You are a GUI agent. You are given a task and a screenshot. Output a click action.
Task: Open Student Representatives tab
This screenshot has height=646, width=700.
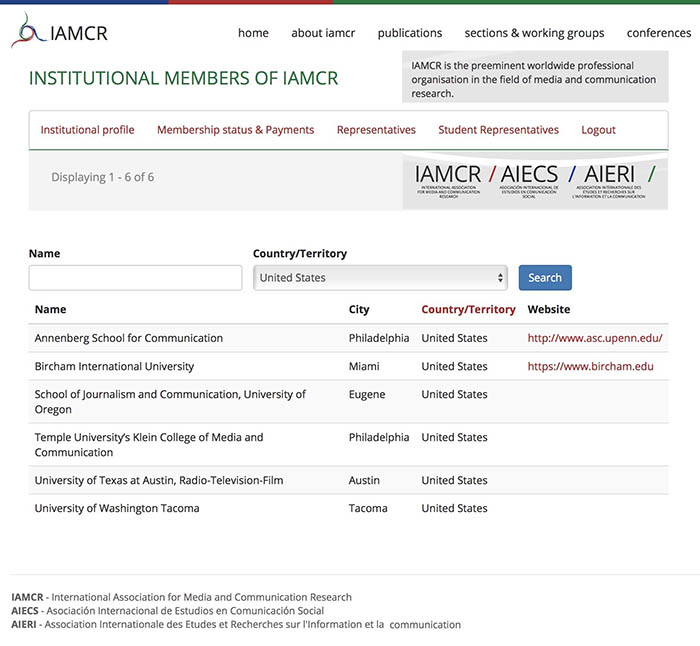click(498, 130)
